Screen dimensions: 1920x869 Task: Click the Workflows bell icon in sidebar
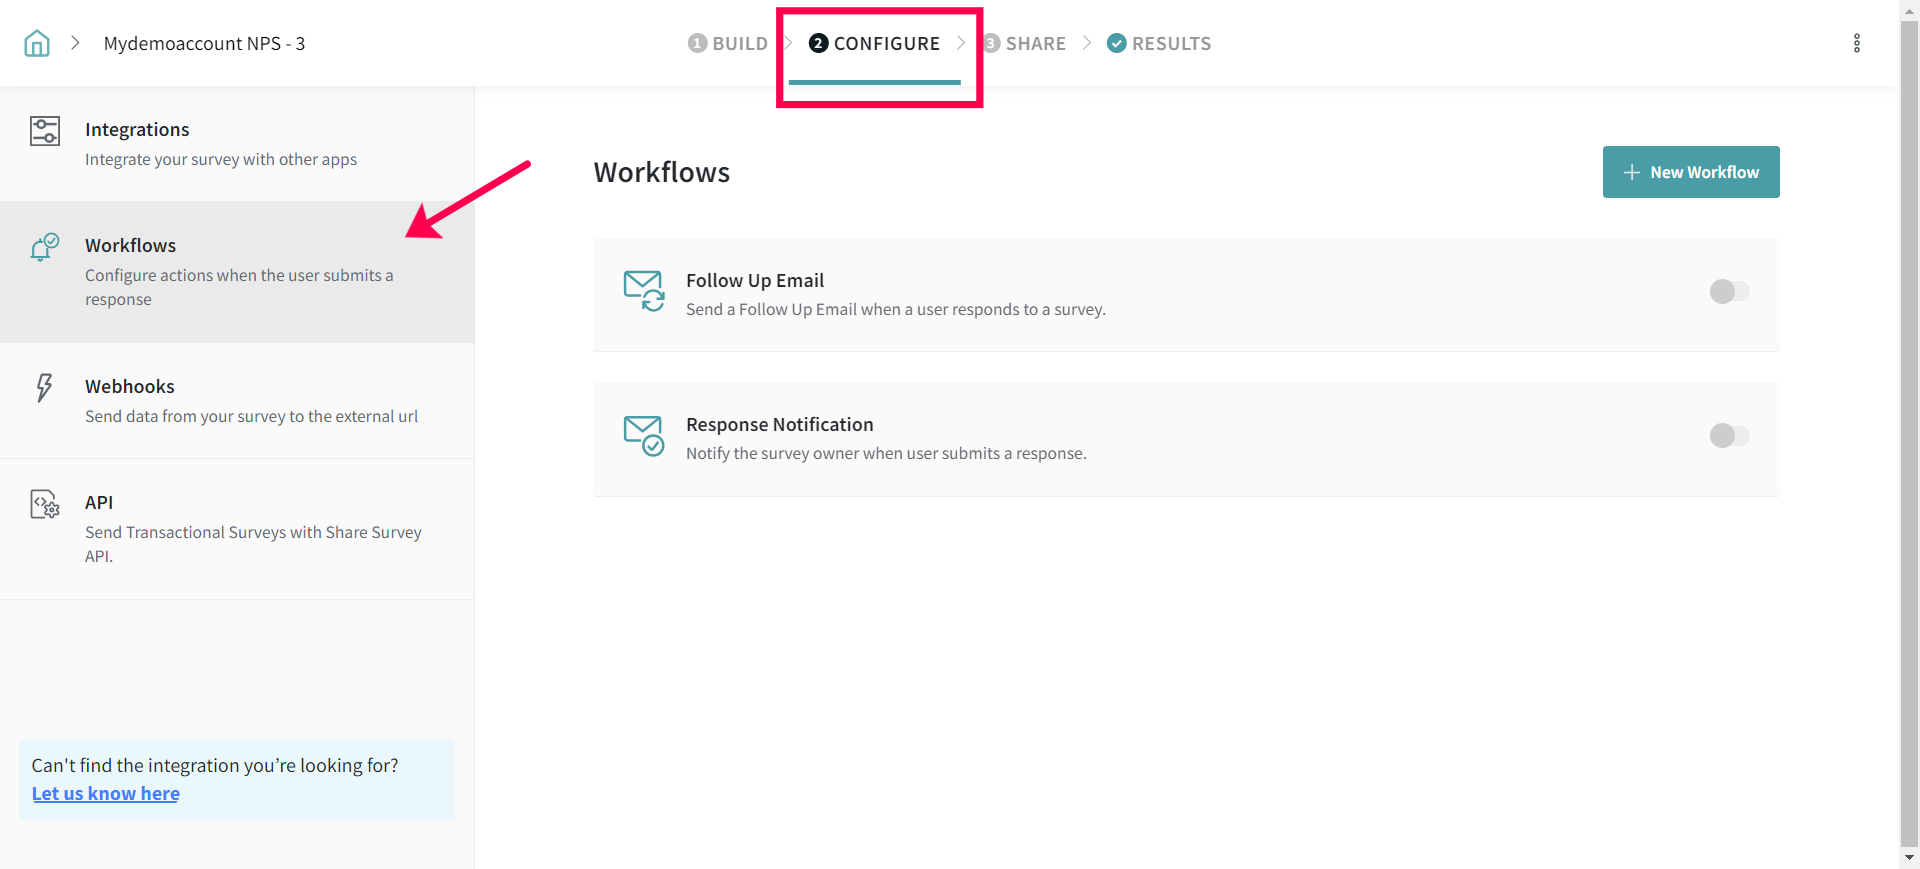45,247
